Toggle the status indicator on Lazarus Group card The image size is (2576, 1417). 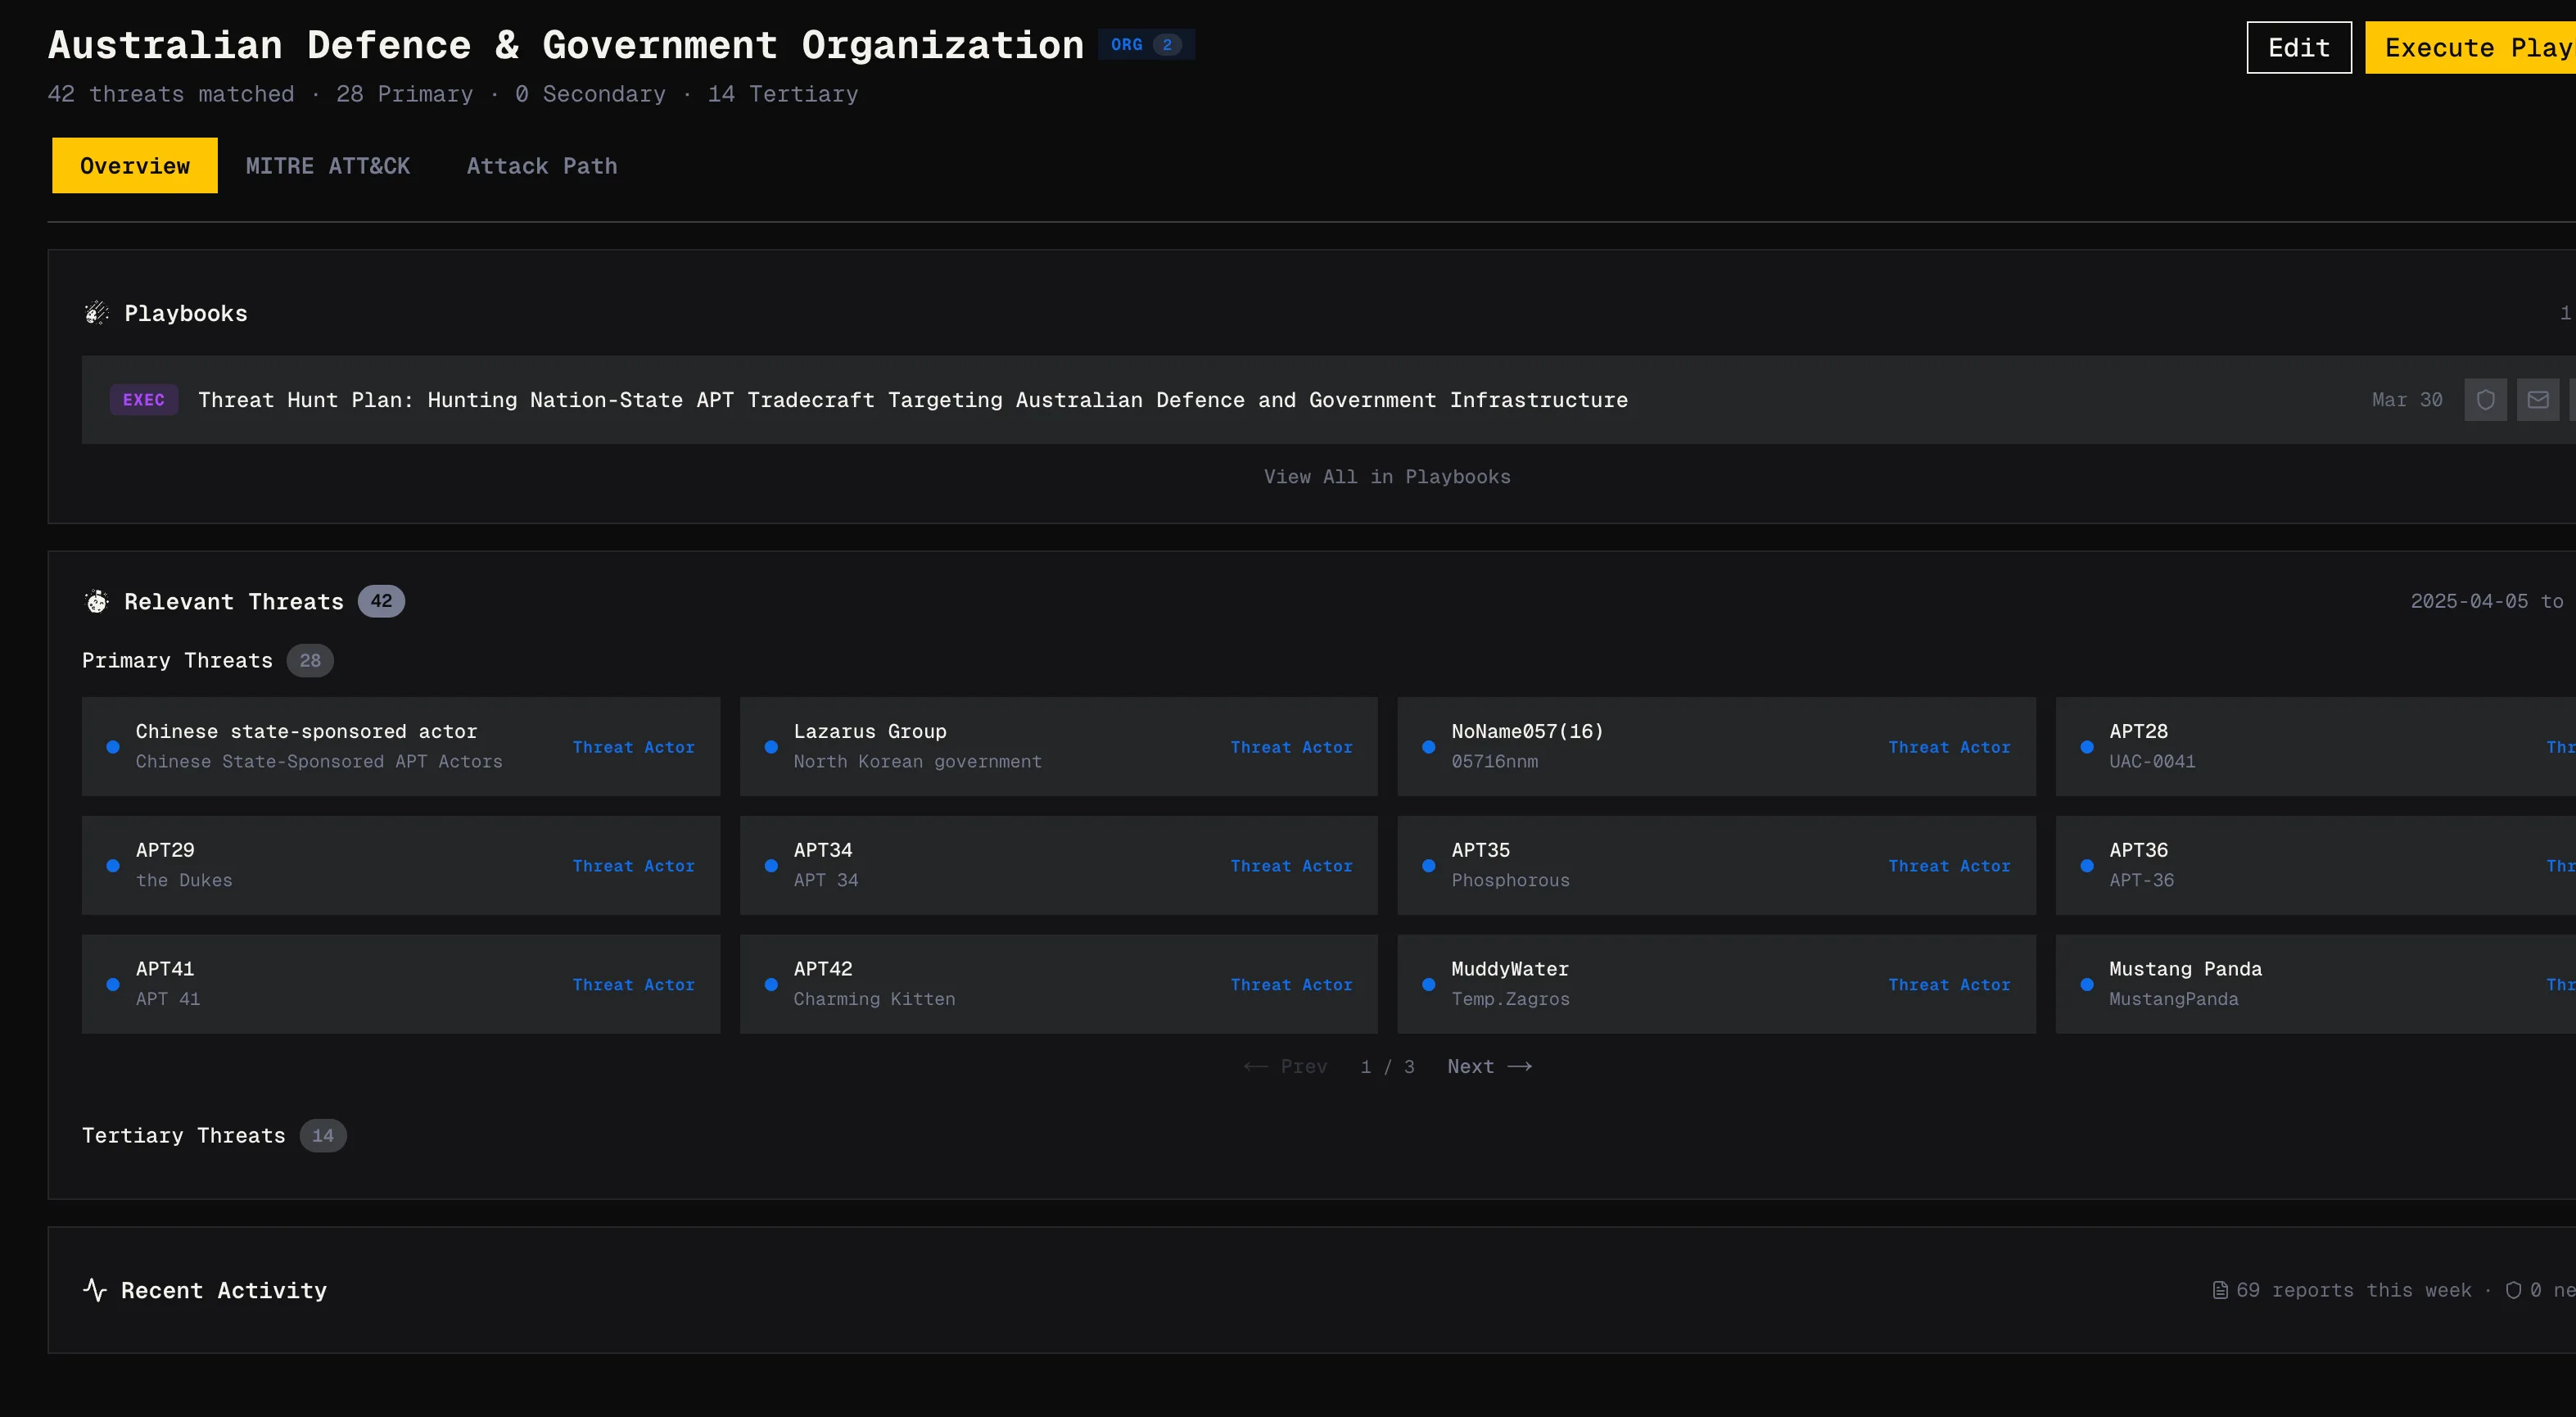pos(771,747)
